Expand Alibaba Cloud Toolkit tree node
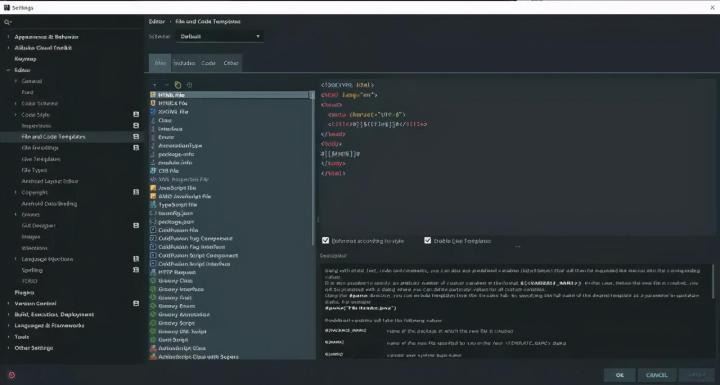The width and height of the screenshot is (720, 385). (x=8, y=48)
